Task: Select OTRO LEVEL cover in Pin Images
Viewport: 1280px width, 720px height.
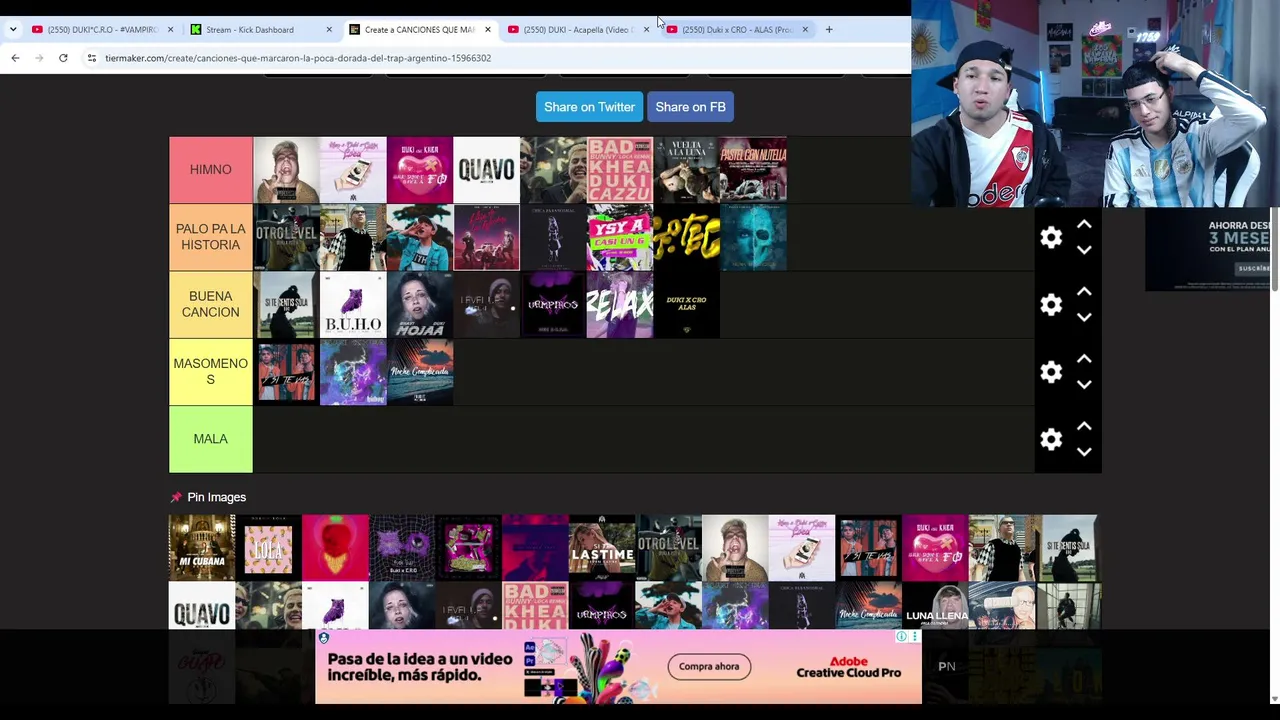Action: (668, 548)
